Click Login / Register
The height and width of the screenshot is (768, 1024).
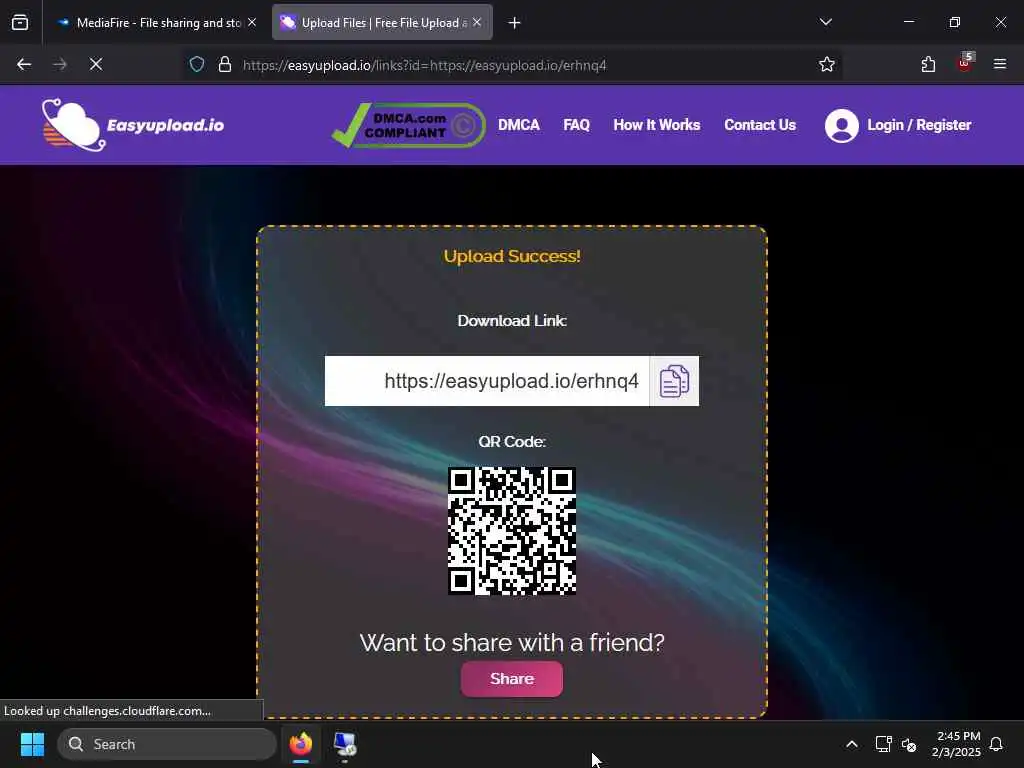919,125
